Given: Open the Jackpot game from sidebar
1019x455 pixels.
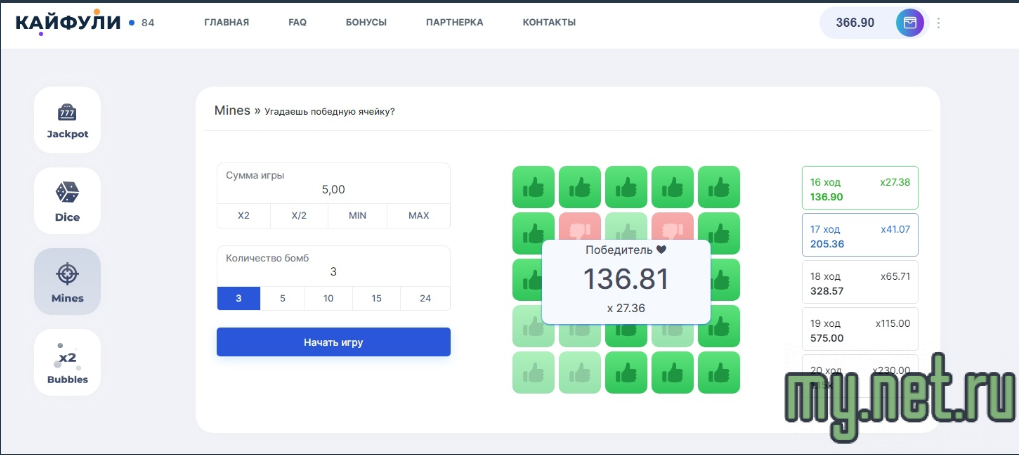Looking at the screenshot, I should [67, 119].
